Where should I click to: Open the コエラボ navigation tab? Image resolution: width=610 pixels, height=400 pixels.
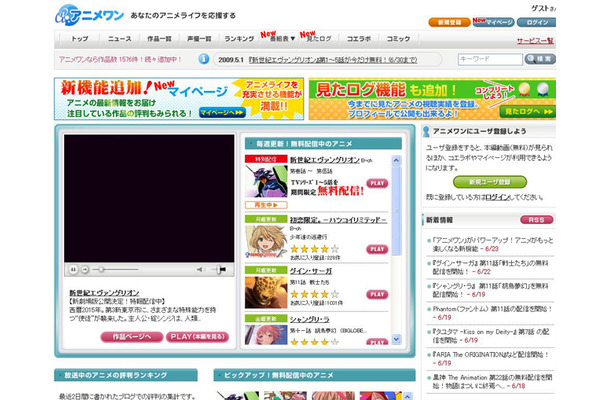(359, 39)
